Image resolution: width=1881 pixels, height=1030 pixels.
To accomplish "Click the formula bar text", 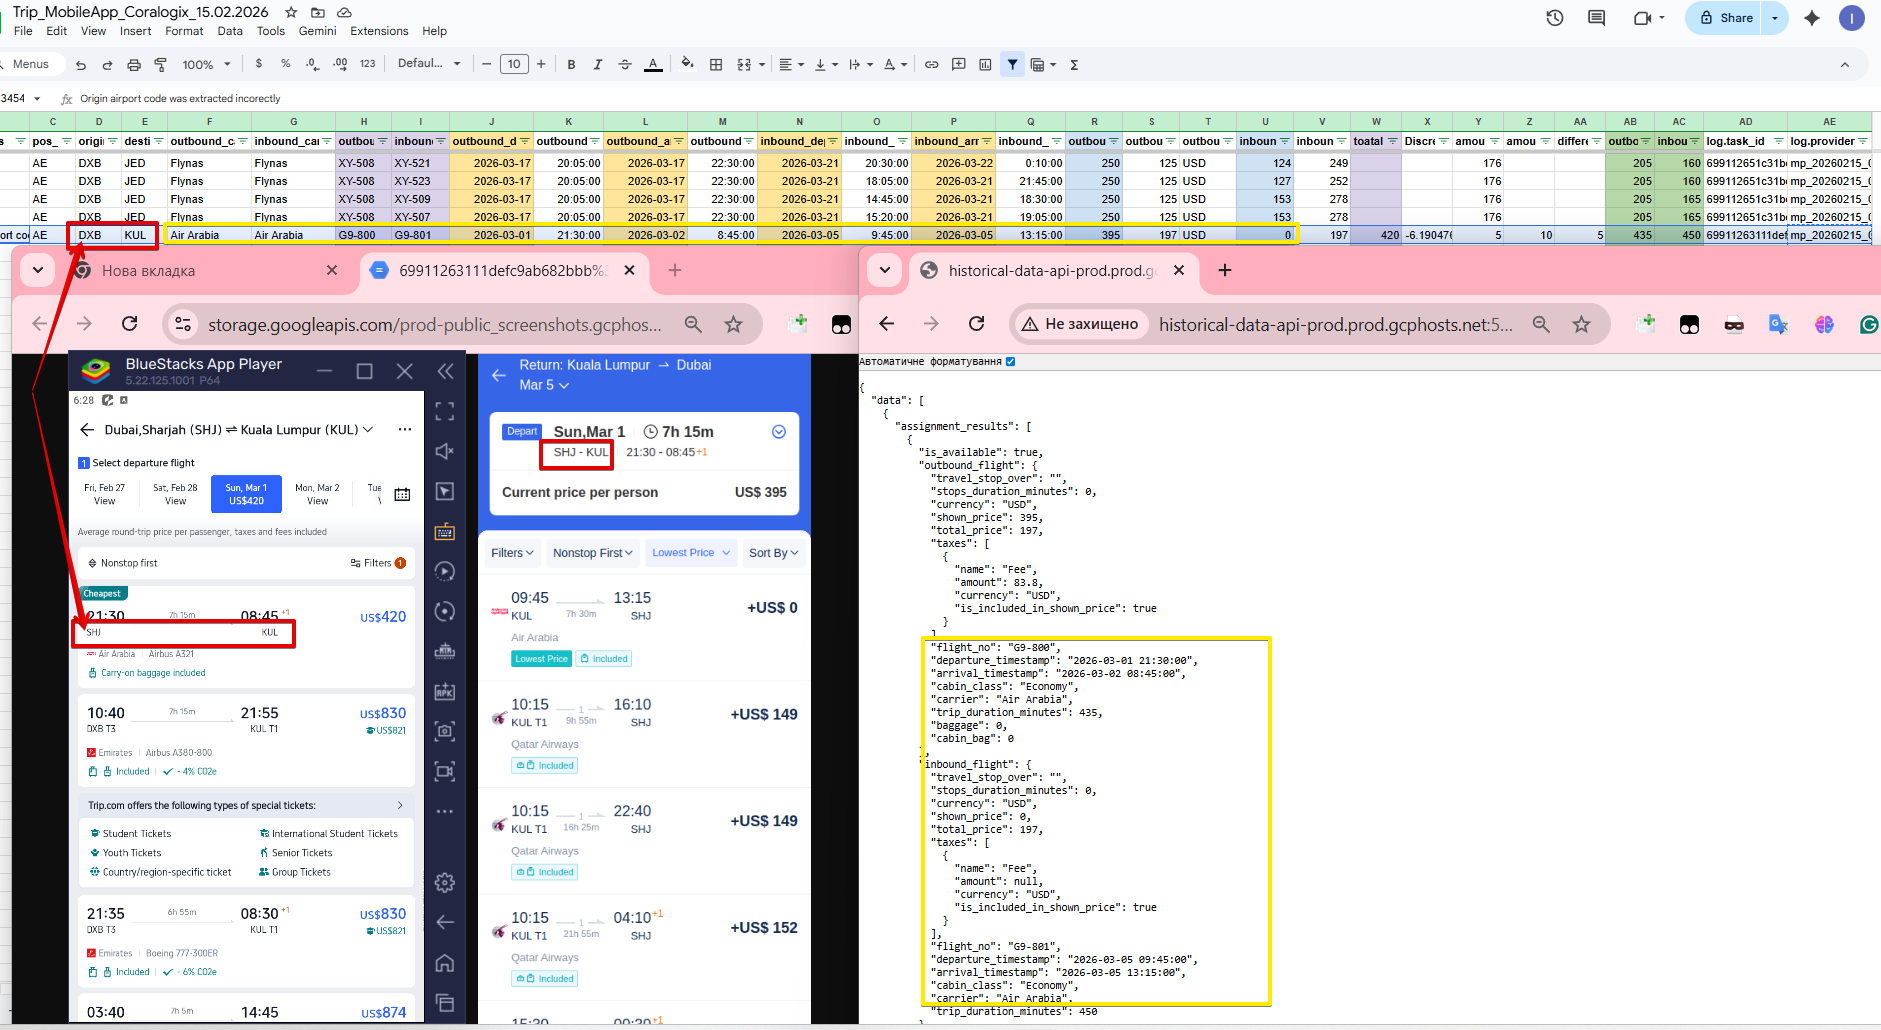I will (180, 99).
